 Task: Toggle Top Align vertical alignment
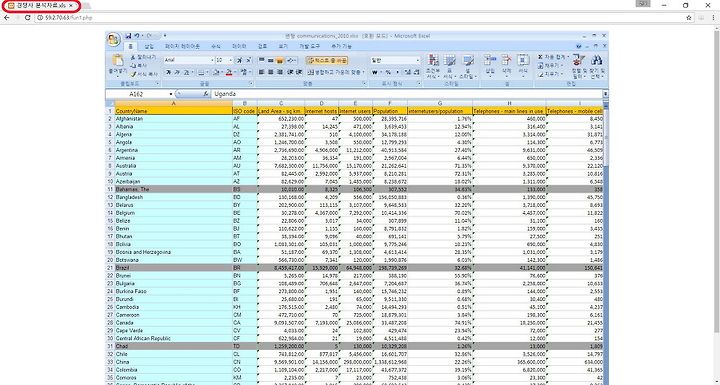pos(261,60)
